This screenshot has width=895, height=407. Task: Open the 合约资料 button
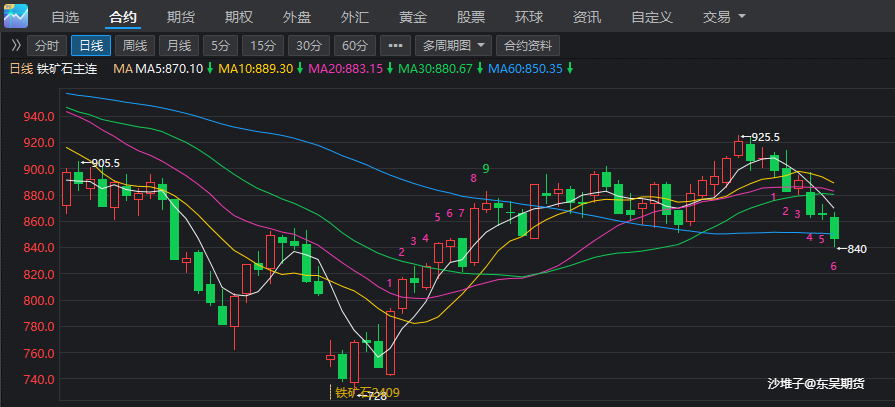pos(528,45)
